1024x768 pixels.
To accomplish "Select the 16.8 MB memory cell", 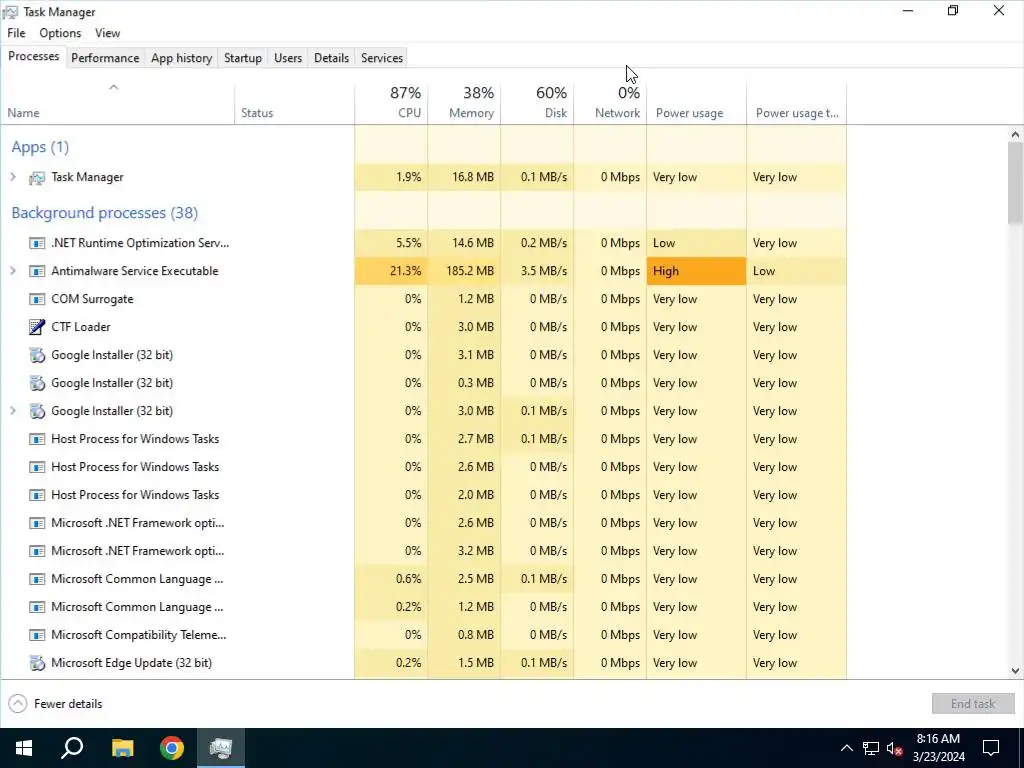I will 464,177.
